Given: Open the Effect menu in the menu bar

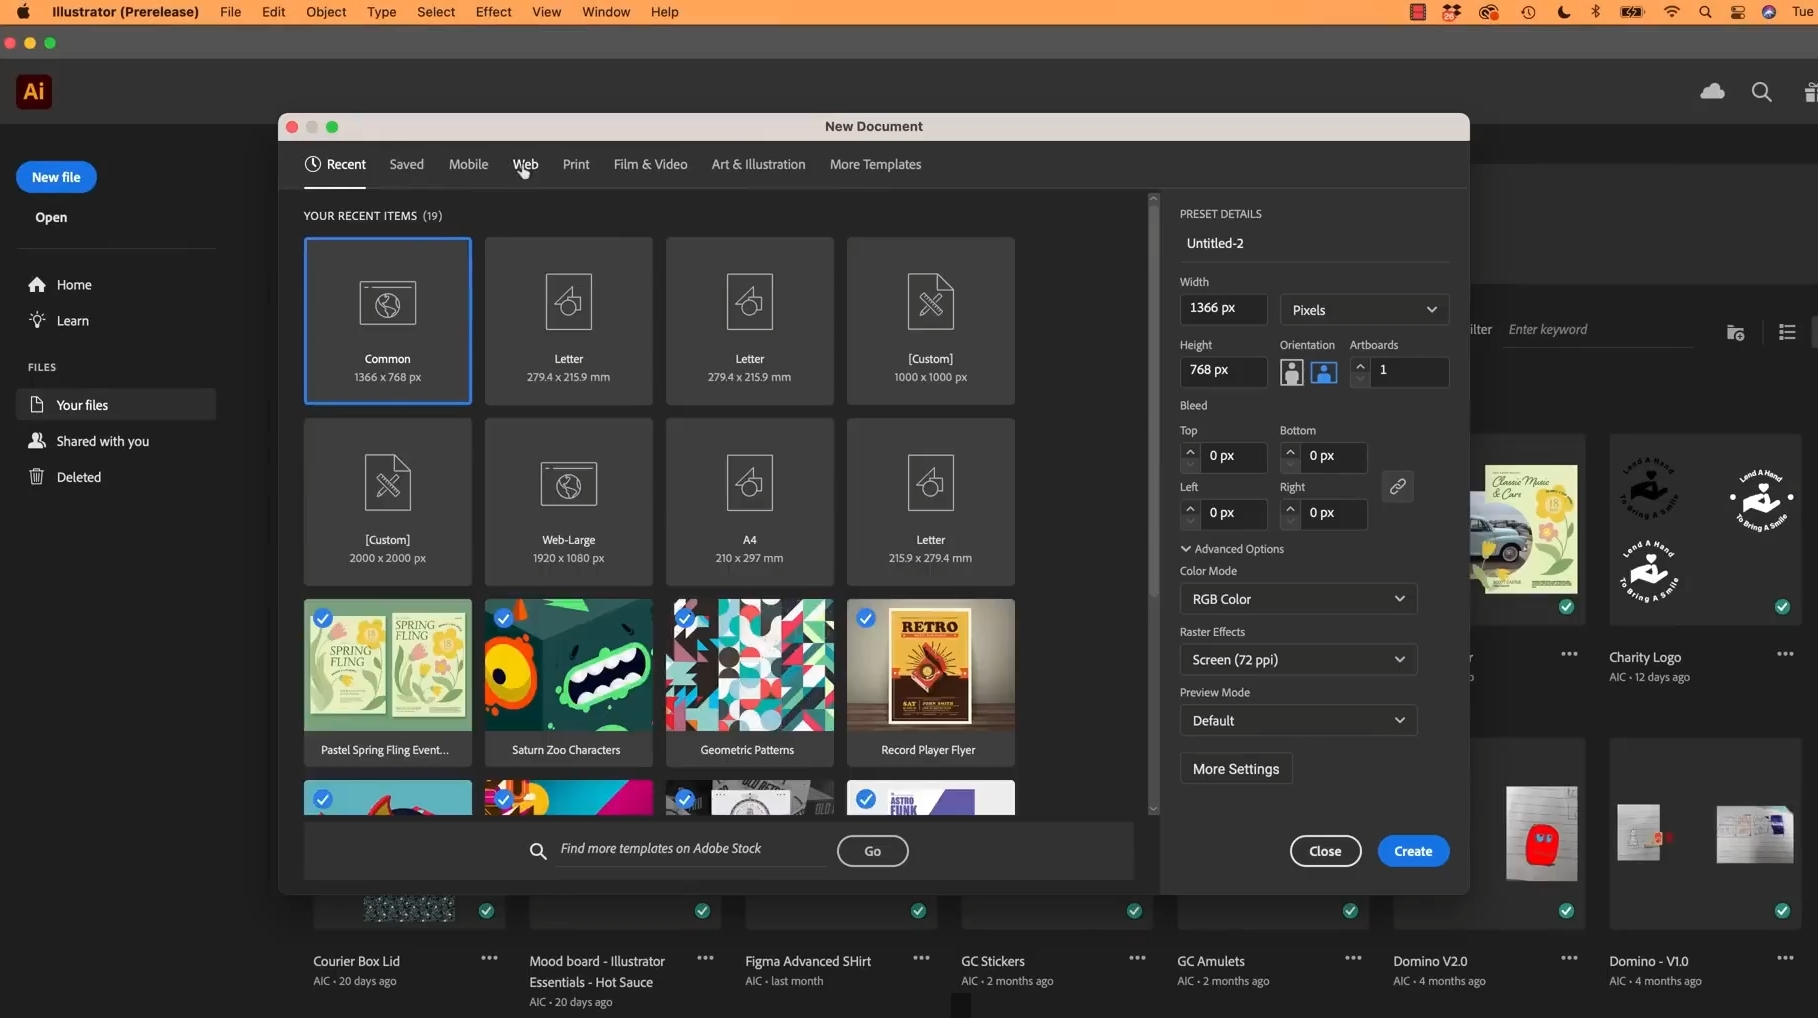Looking at the screenshot, I should 493,12.
